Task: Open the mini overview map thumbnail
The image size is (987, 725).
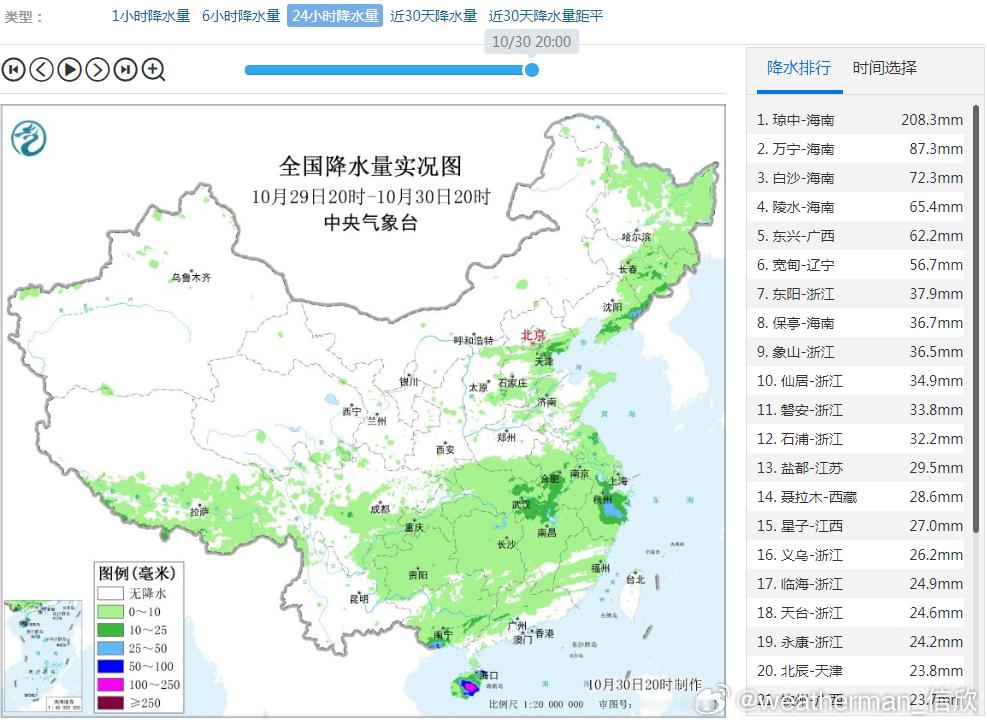Action: (x=42, y=655)
